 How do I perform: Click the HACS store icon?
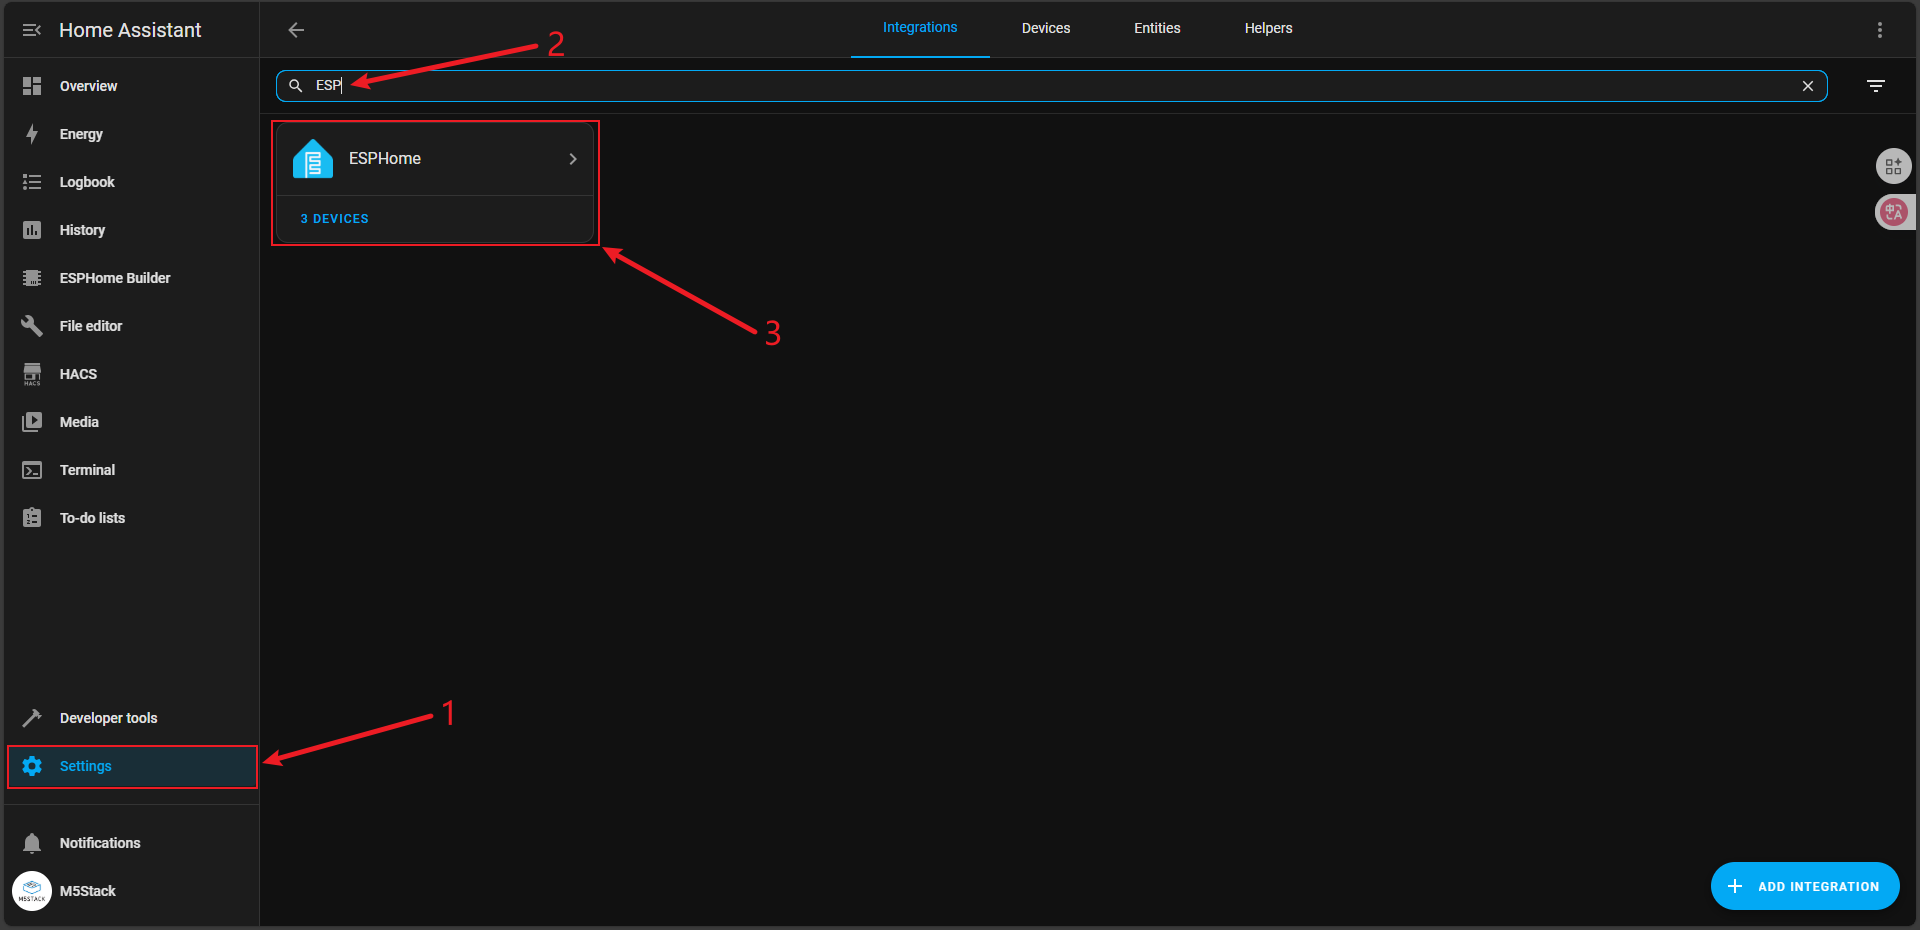pos(32,374)
